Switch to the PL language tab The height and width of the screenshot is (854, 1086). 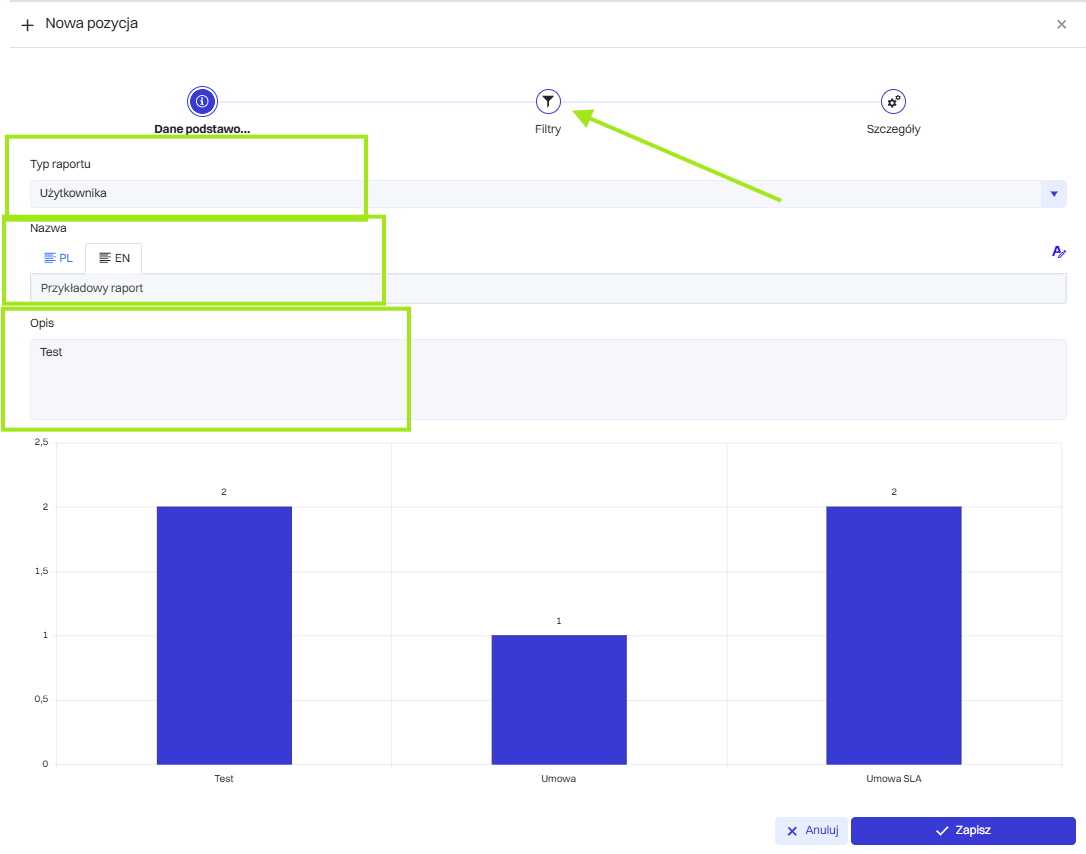coord(58,258)
